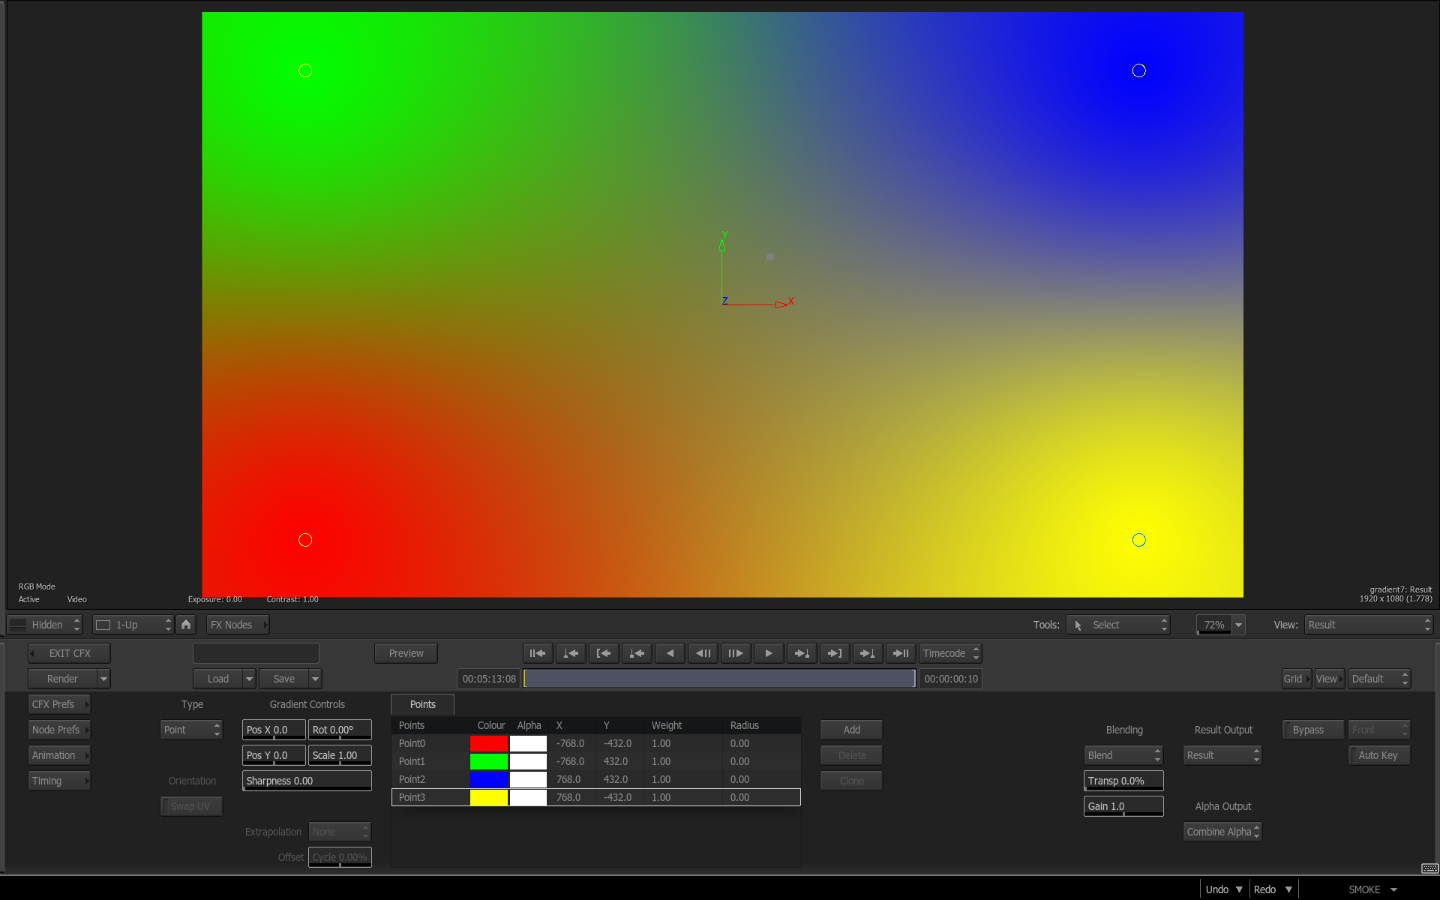Click the blue colour swatch of Point2

pos(489,779)
